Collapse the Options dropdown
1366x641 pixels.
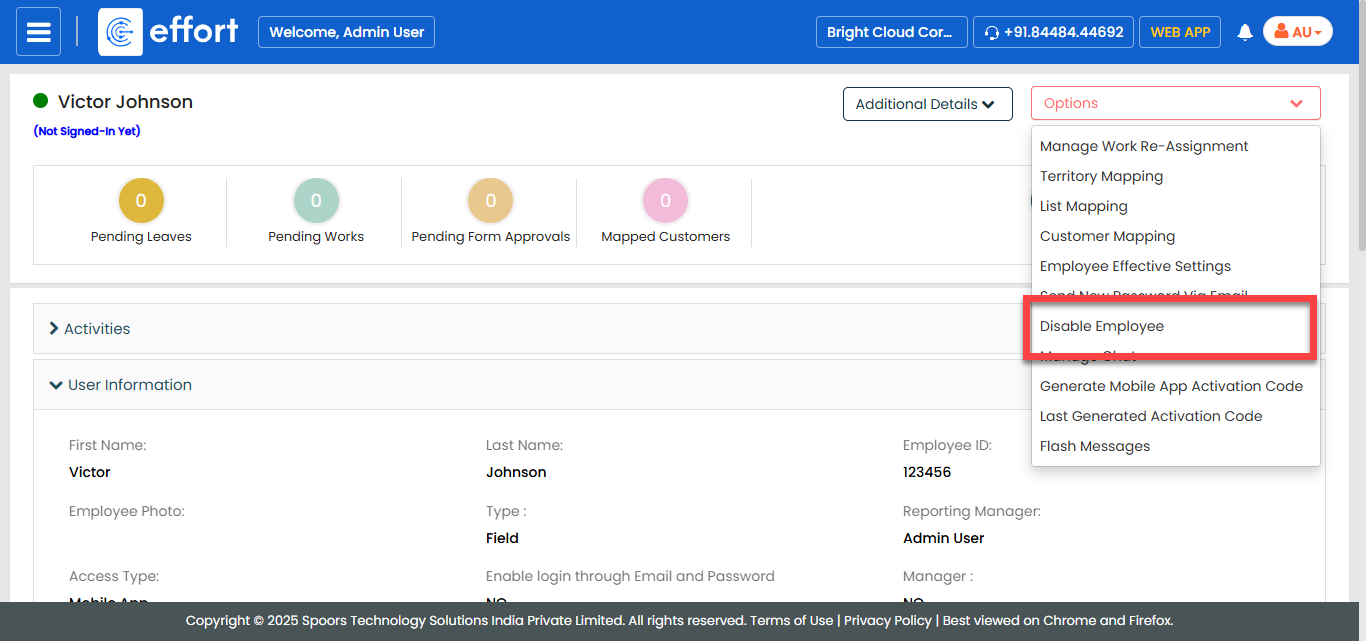(x=1175, y=104)
